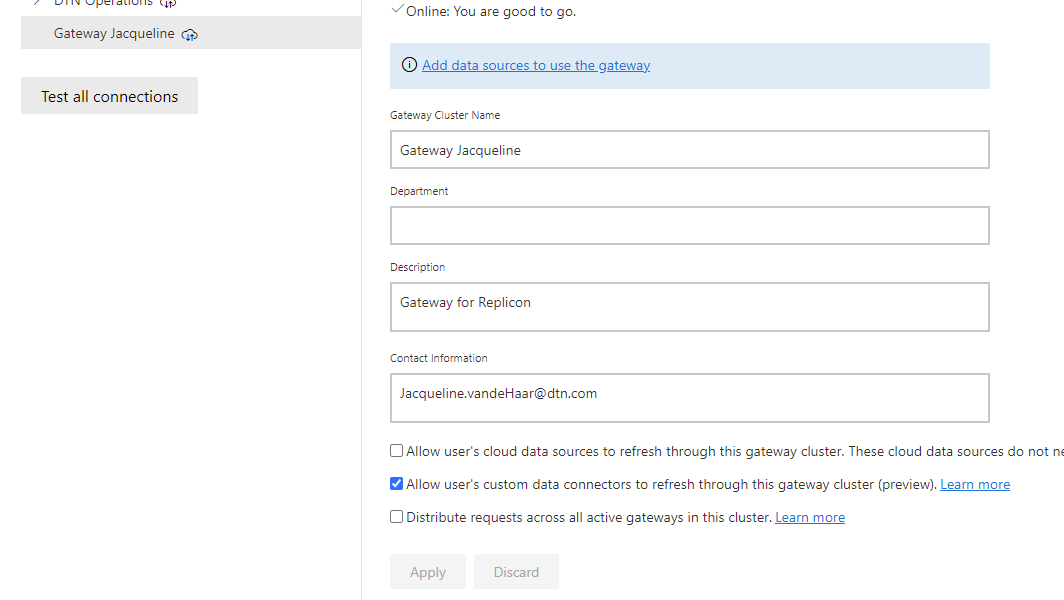The width and height of the screenshot is (1064, 600).
Task: Edit the Description field containing Gateway for Replicon
Action: 689,307
